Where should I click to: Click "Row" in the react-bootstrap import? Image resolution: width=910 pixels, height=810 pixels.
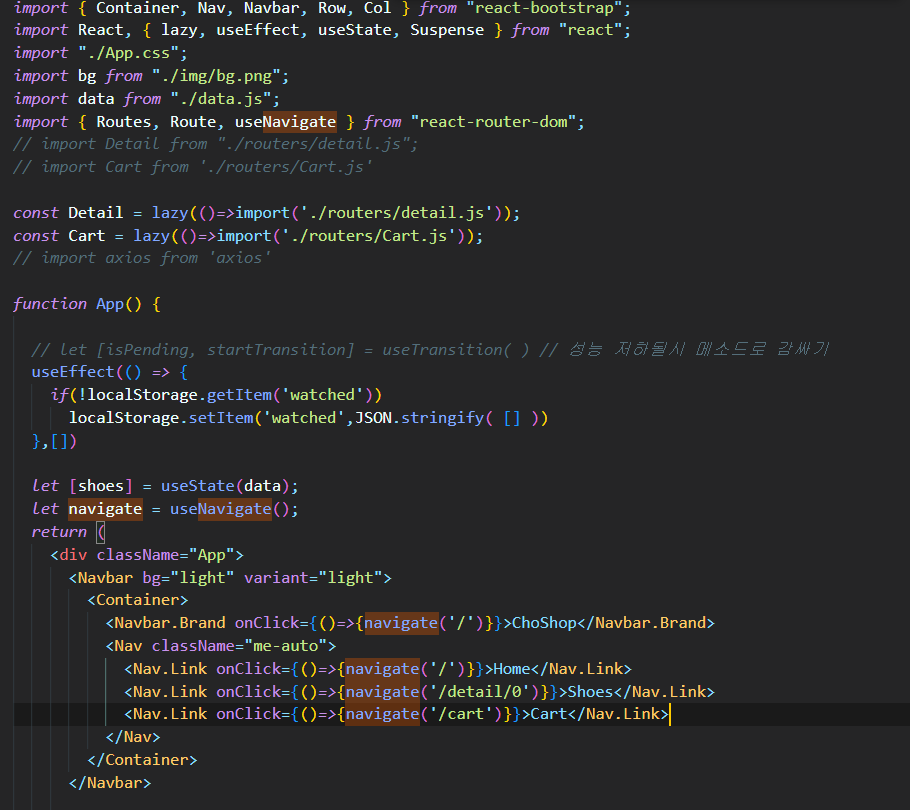coord(331,8)
